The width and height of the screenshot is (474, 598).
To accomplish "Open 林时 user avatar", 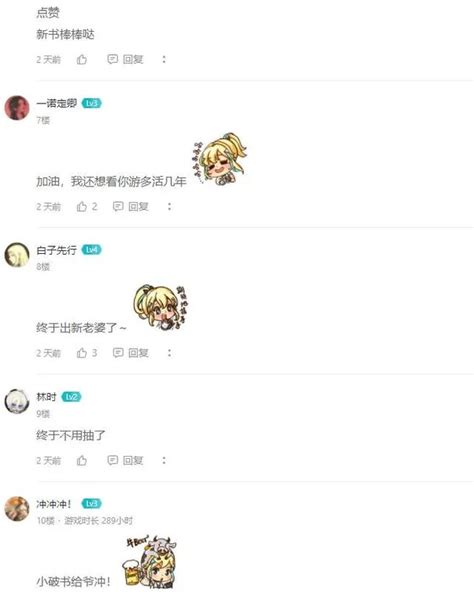I will pyautogui.click(x=17, y=401).
